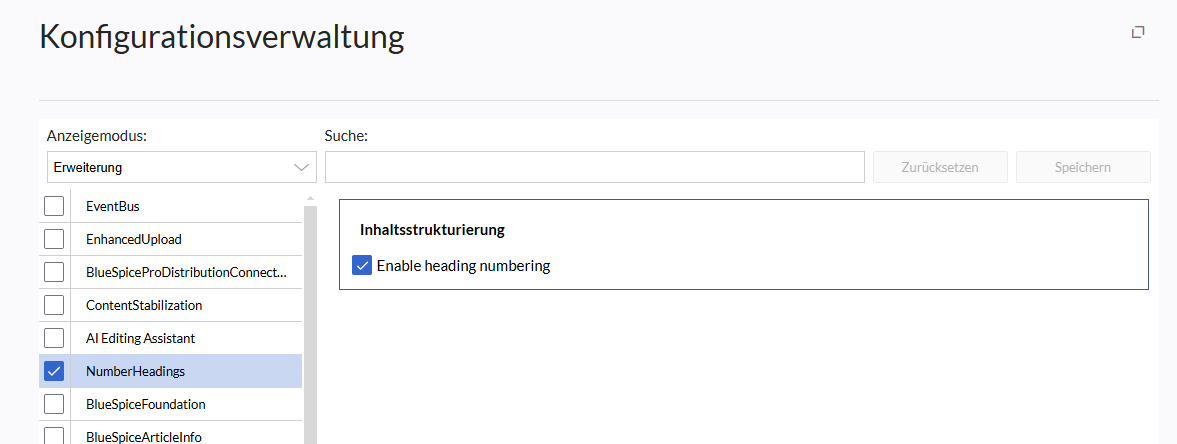Screen dimensions: 1177x444
Task: Tick the AI Editing Assistant checkbox
Action: (x=55, y=338)
